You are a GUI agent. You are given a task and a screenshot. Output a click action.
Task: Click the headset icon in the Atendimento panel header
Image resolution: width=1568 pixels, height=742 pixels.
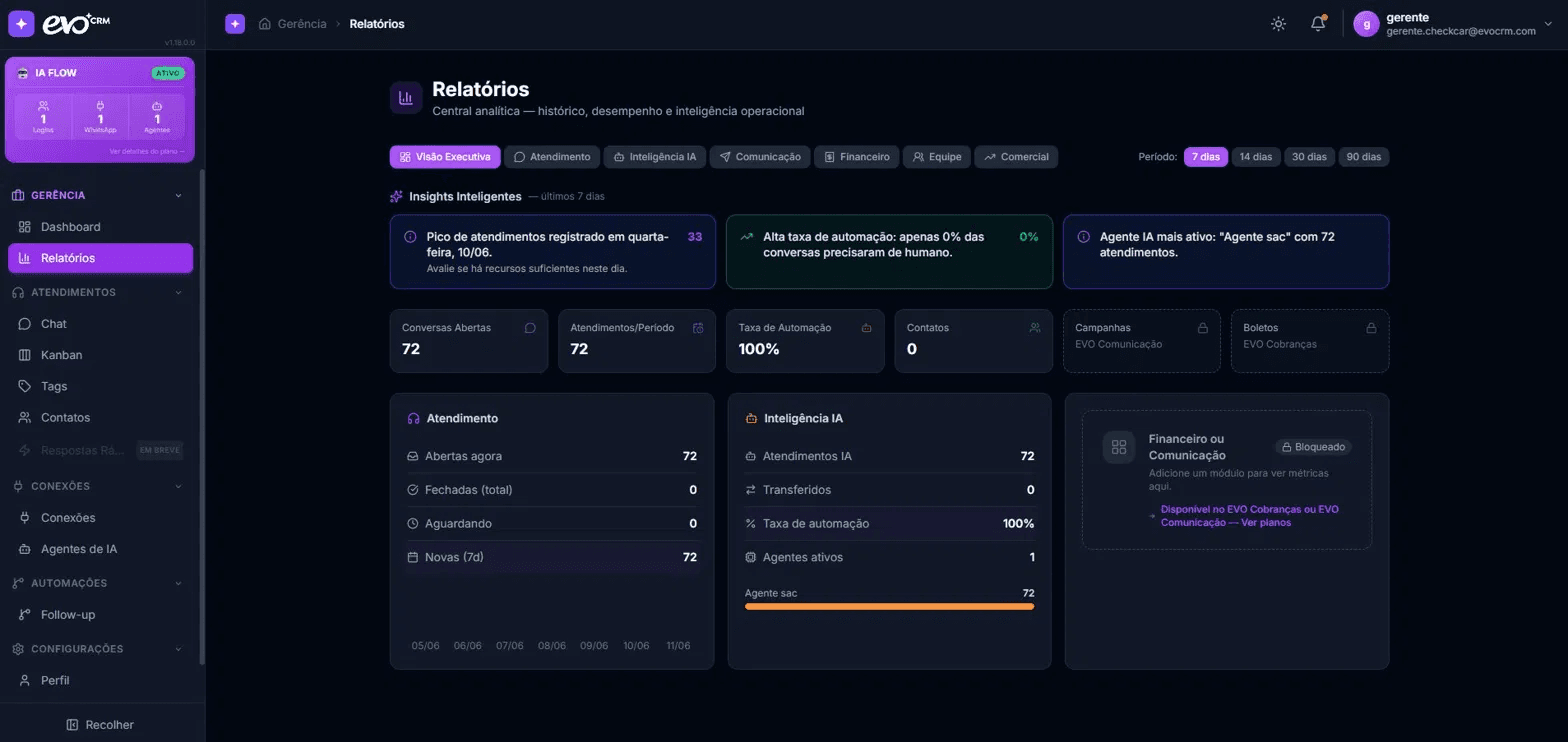(x=413, y=419)
